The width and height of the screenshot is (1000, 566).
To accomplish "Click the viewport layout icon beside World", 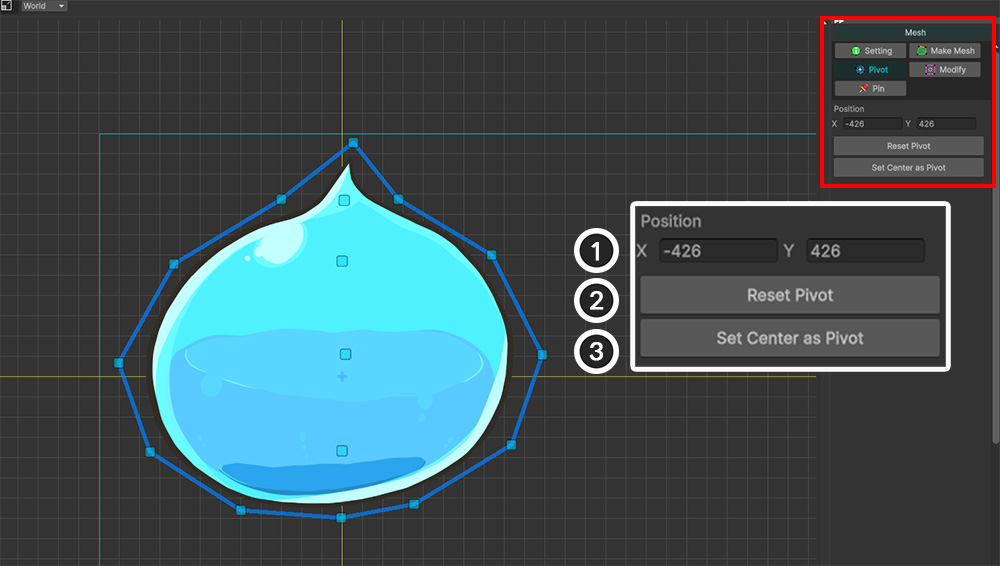I will [x=7, y=6].
